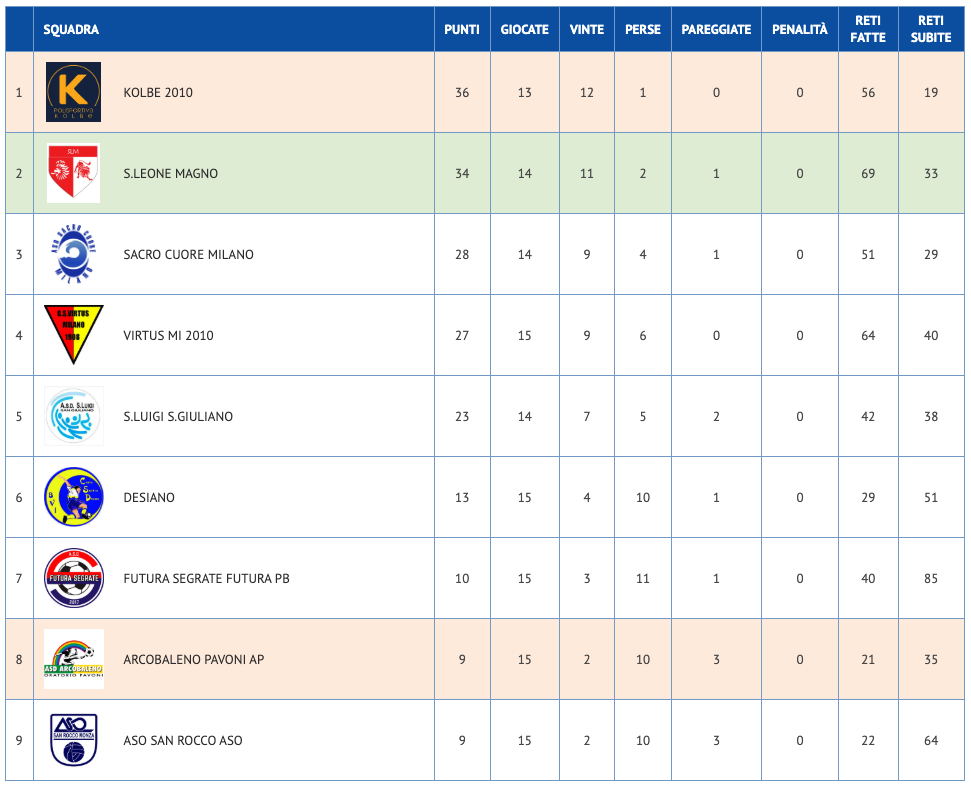971x789 pixels.
Task: Click the RETI FATTE column header
Action: [868, 29]
